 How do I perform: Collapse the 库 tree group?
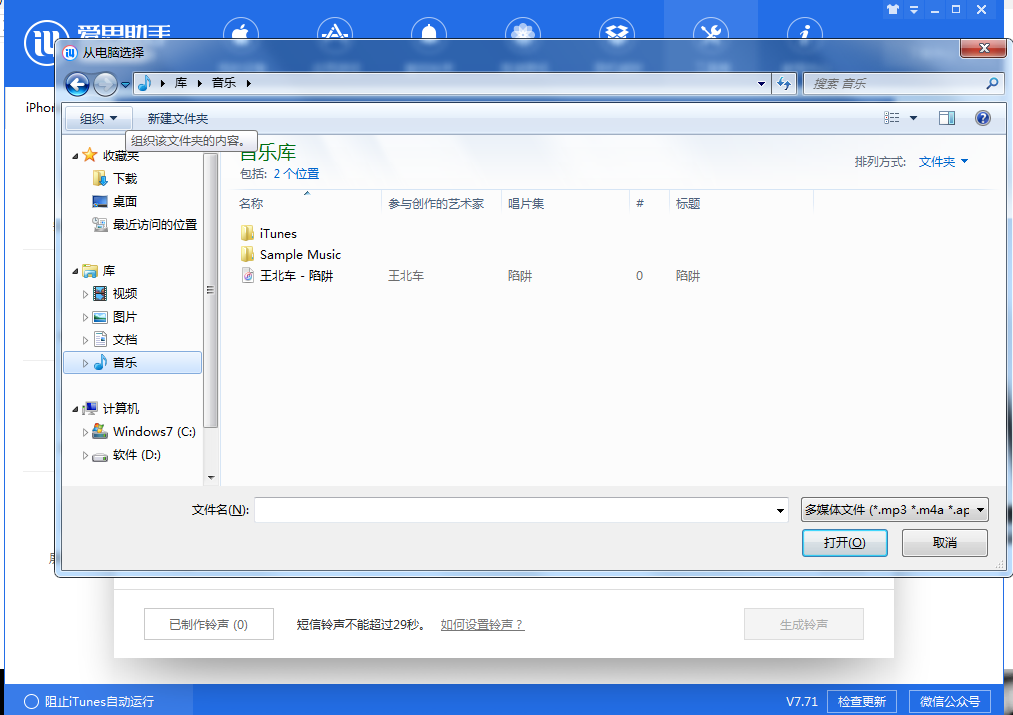click(75, 271)
